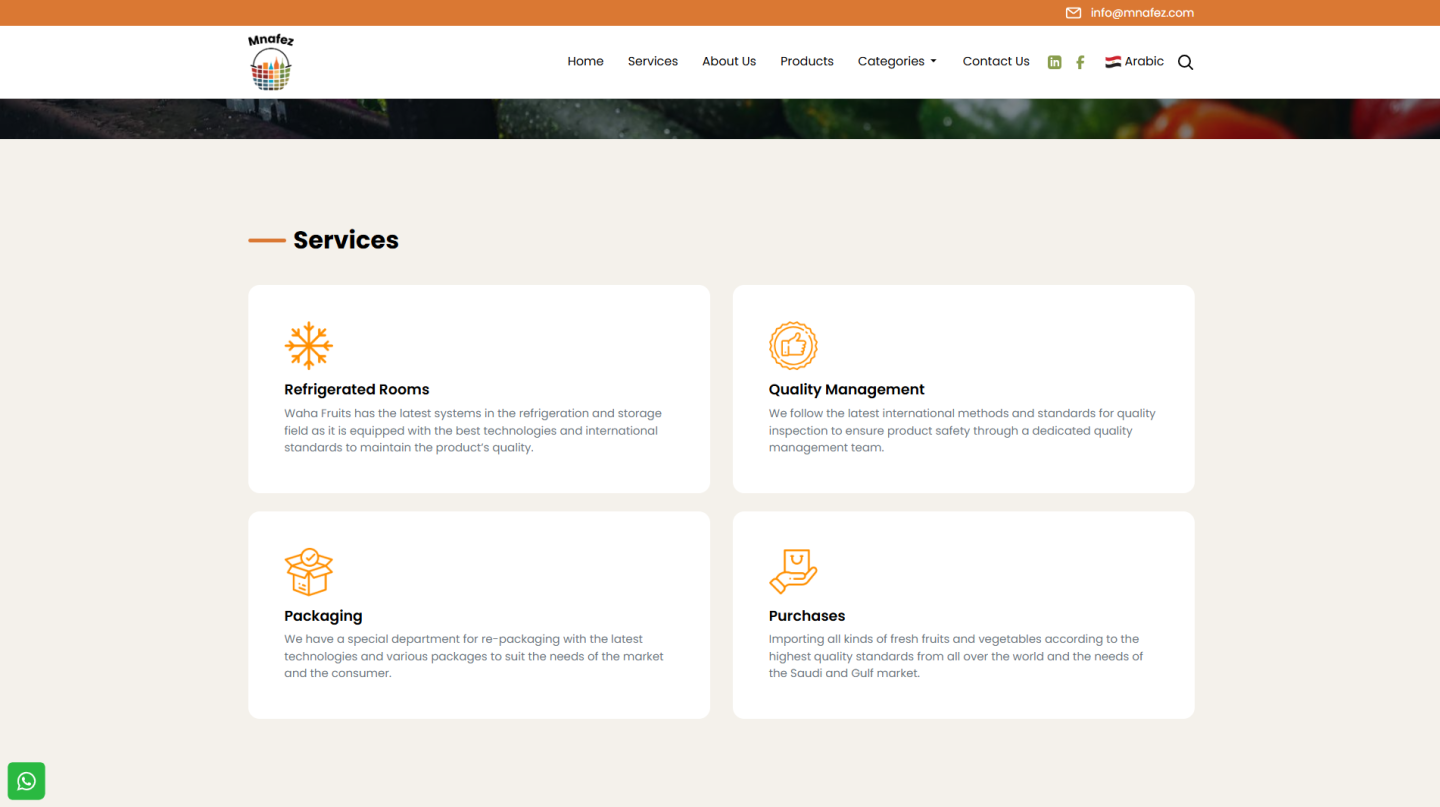Click the Purchases hand-with-bag icon
The height and width of the screenshot is (807, 1440).
tap(793, 572)
